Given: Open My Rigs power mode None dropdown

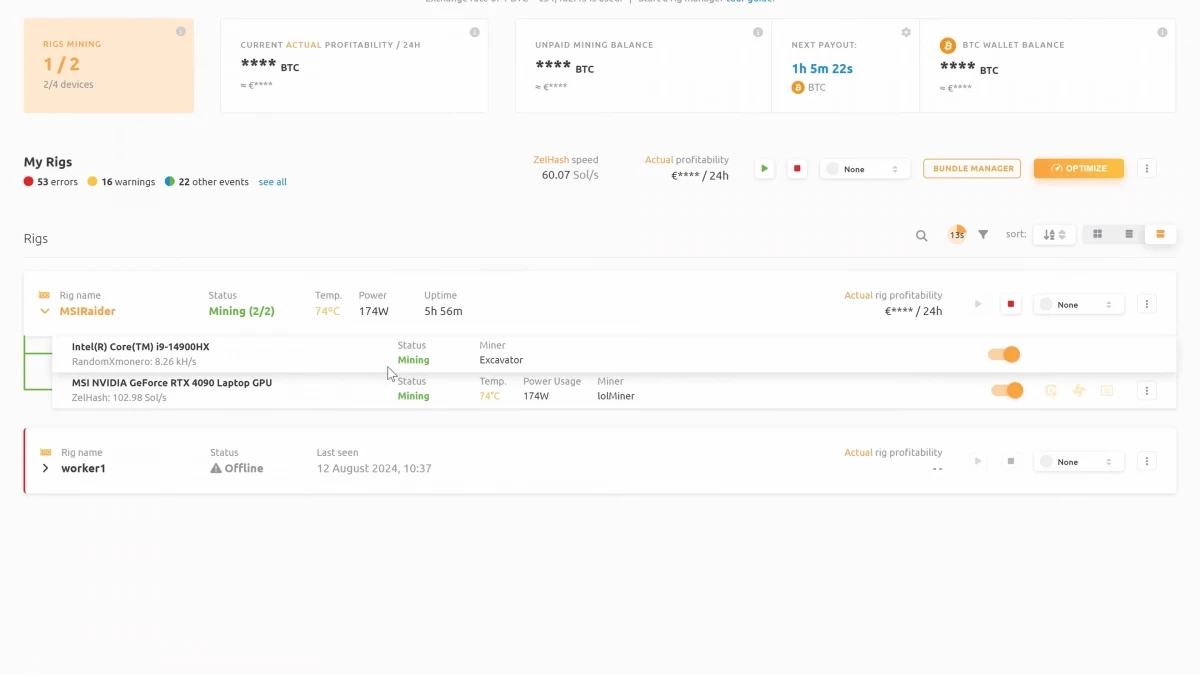Looking at the screenshot, I should coord(865,169).
